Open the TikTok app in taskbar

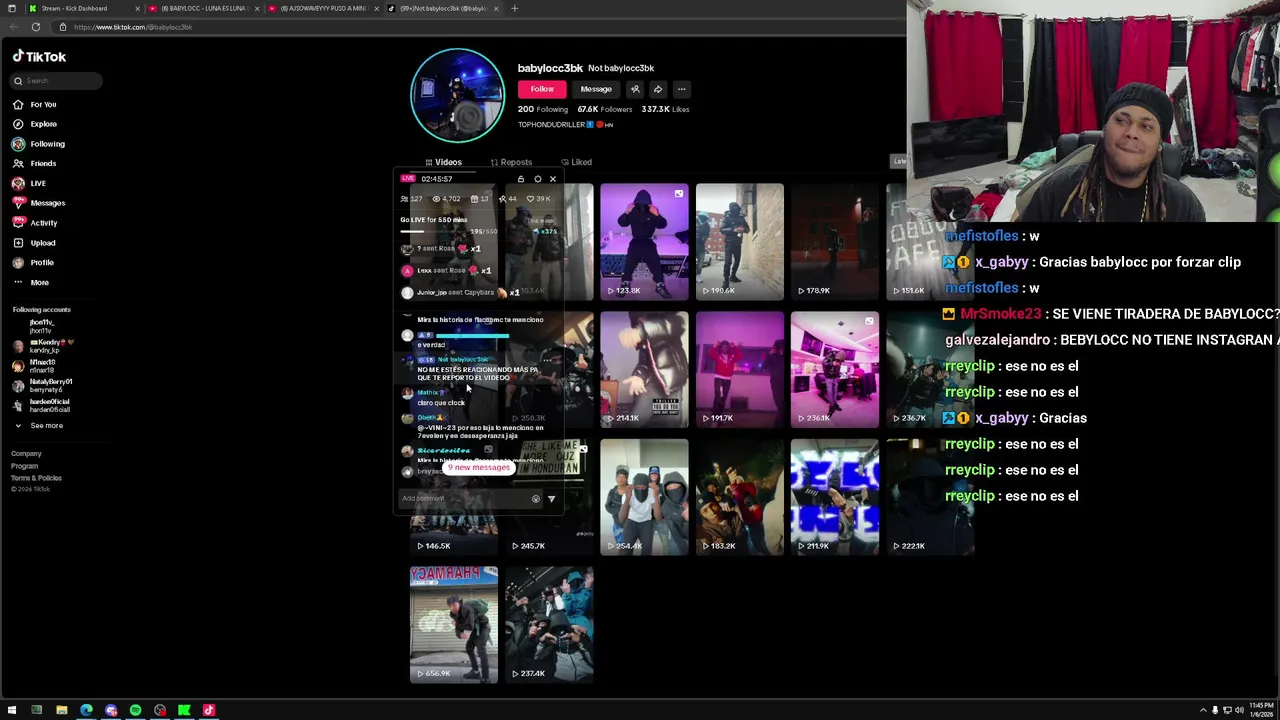[209, 710]
